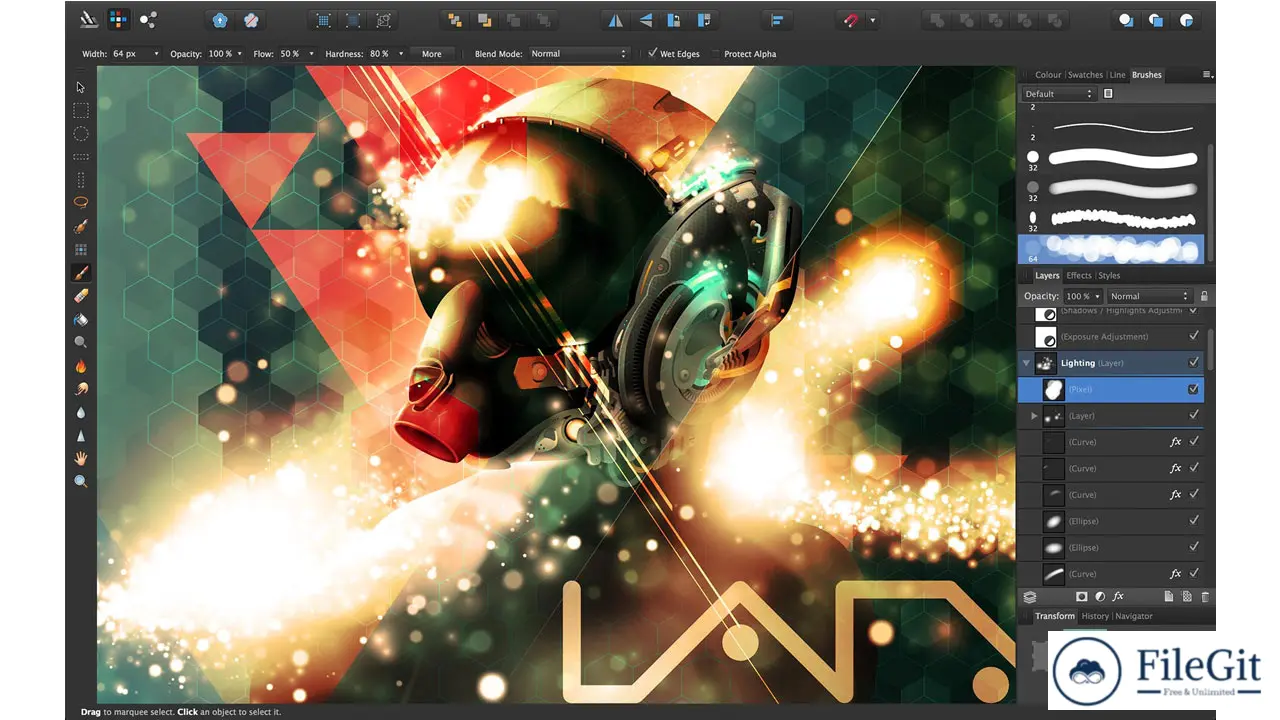Select the highlighted size 64 brush
This screenshot has width=1280, height=720.
1111,249
